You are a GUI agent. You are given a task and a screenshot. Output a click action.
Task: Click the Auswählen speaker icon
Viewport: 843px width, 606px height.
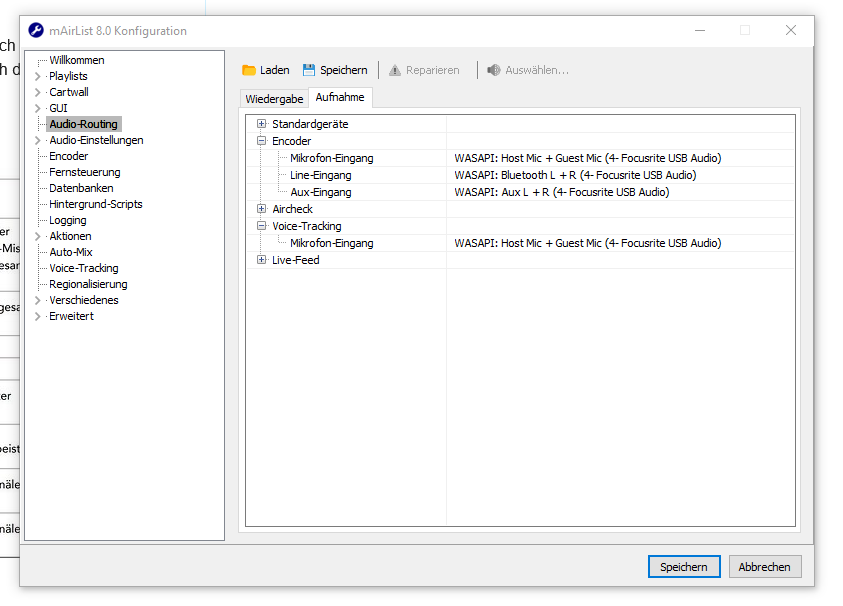tap(494, 70)
